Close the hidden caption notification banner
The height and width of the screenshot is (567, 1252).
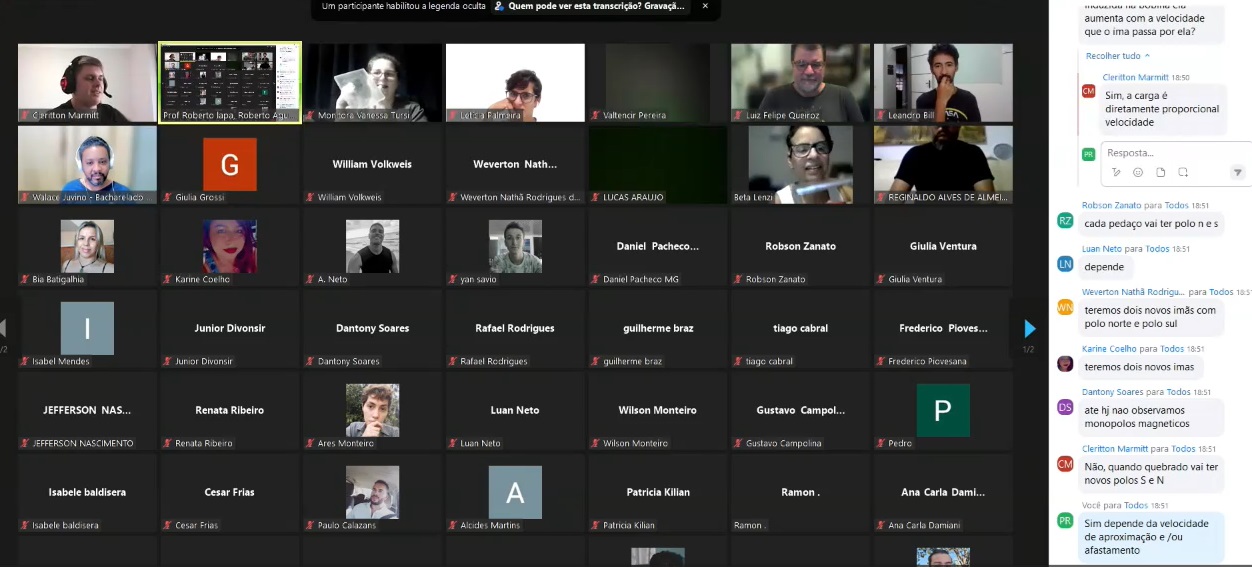click(704, 6)
